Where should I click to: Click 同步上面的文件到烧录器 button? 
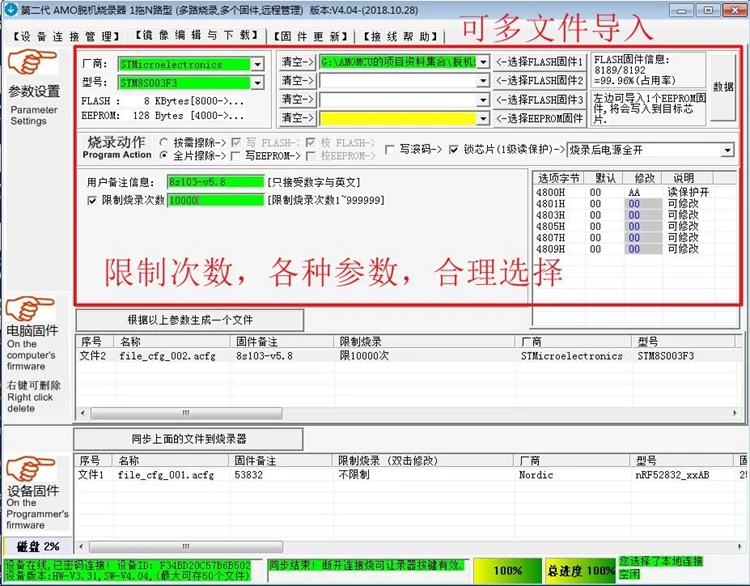point(188,439)
